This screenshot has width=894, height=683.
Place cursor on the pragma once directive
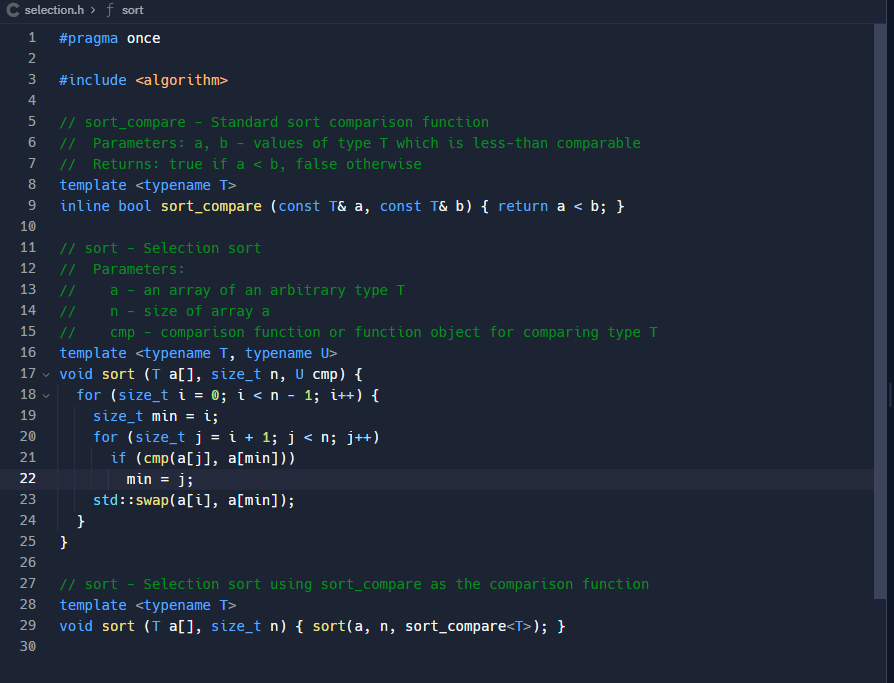[110, 37]
